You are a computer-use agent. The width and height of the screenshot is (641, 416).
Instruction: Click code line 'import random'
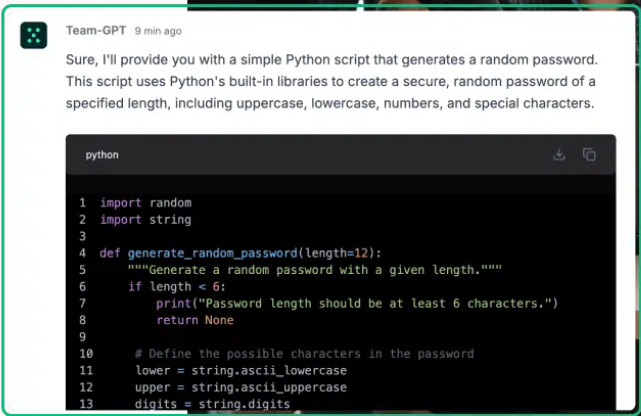[x=146, y=203]
